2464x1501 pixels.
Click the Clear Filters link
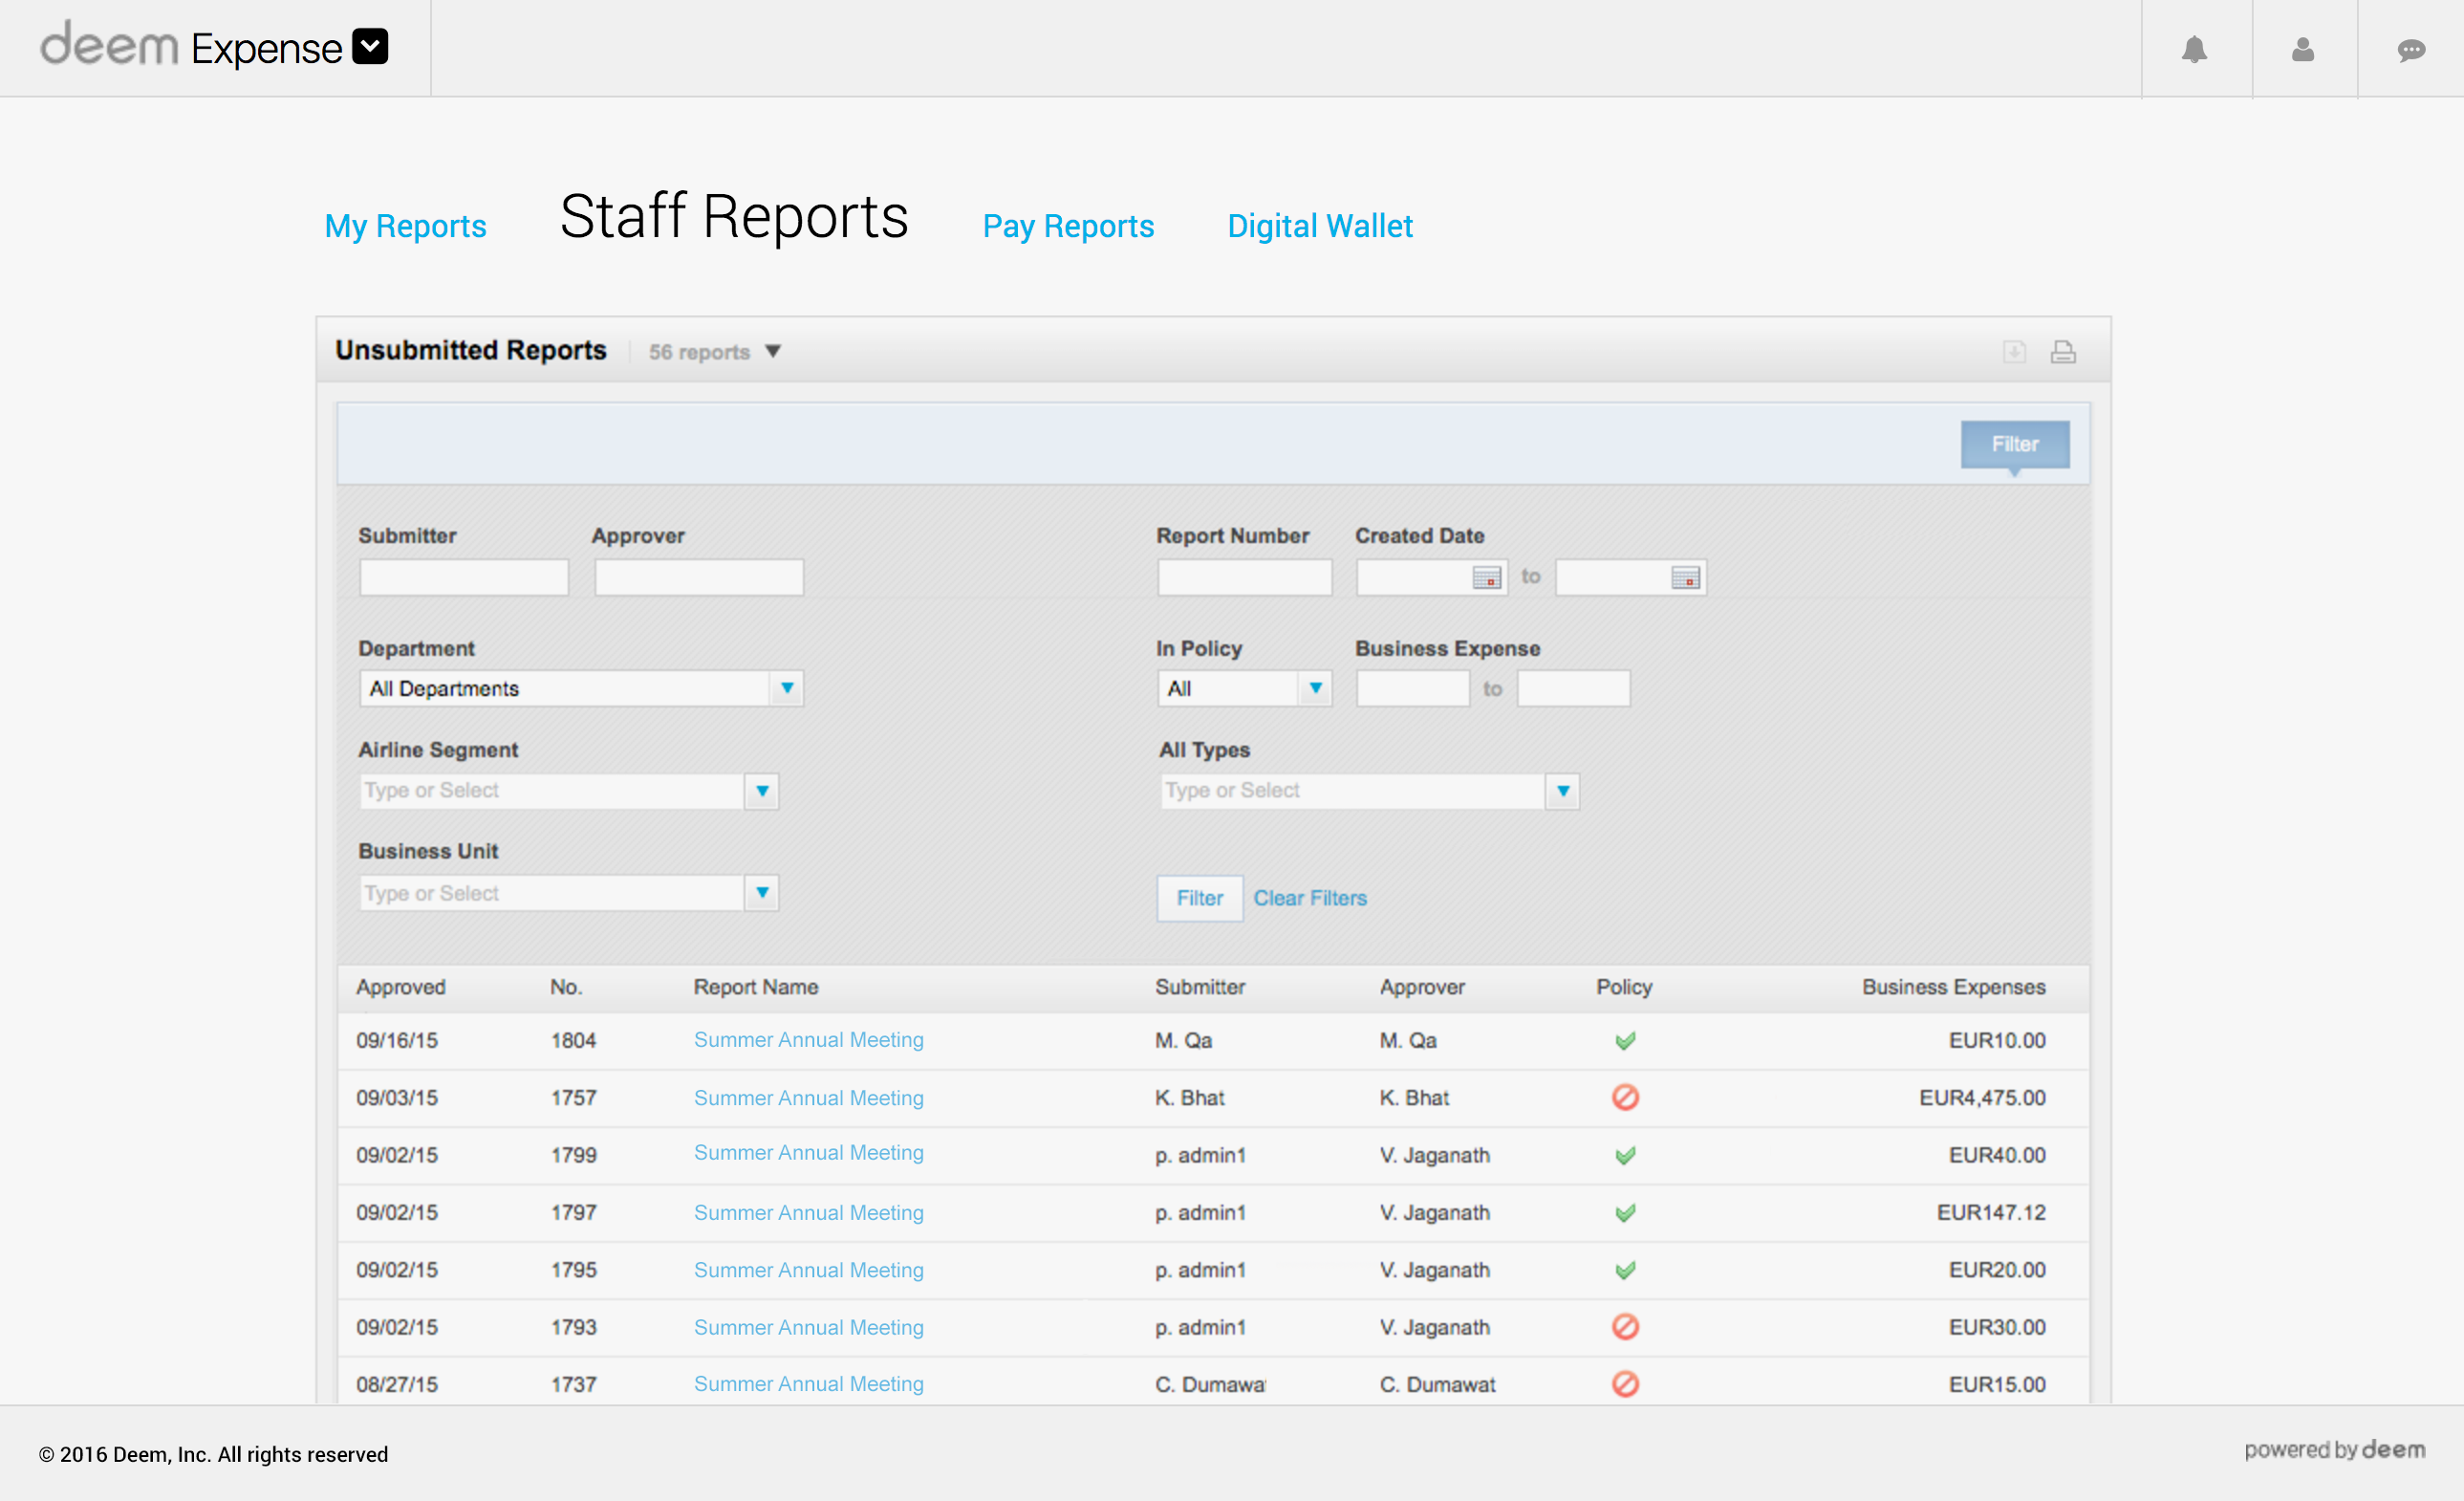point(1309,898)
